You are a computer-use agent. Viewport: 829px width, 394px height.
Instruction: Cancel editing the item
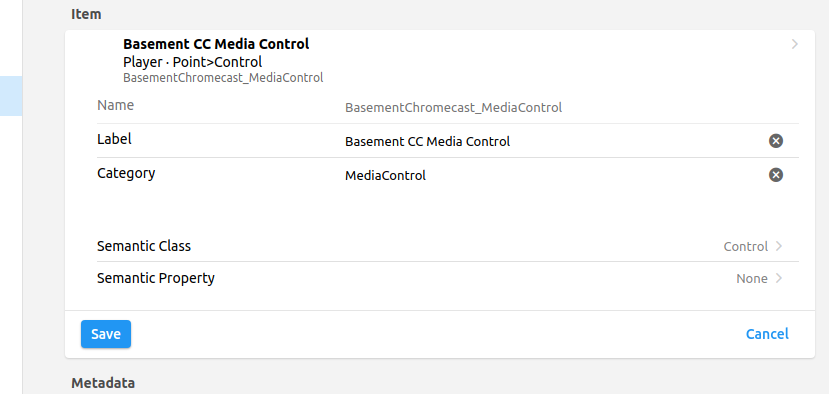tap(767, 334)
